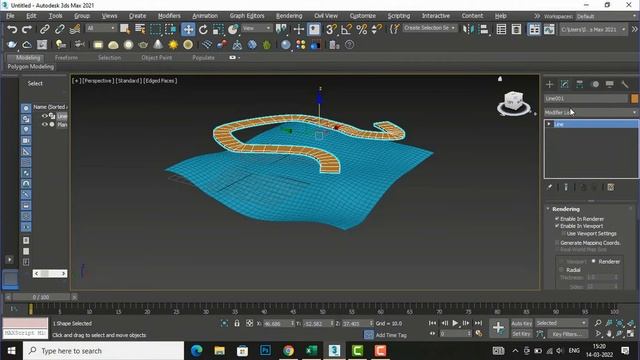
Task: Click the Edged Faces shading label
Action: point(160,81)
